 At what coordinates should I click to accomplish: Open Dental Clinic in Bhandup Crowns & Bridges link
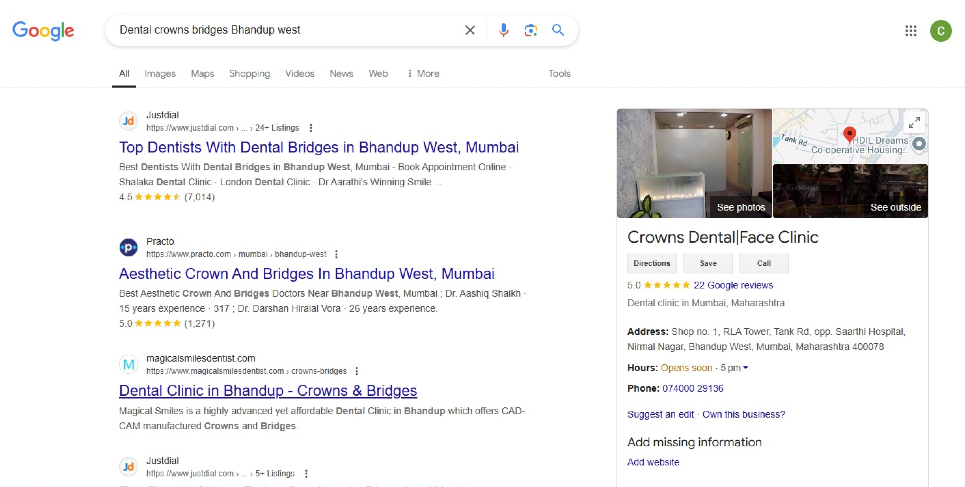(268, 391)
